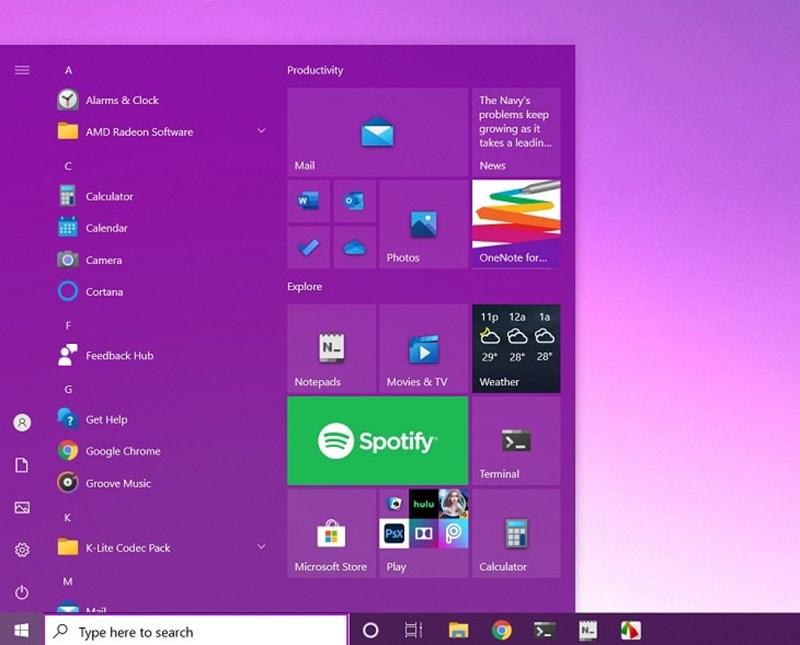The width and height of the screenshot is (800, 645).
Task: Click the Word icon in Productivity group
Action: tap(308, 202)
